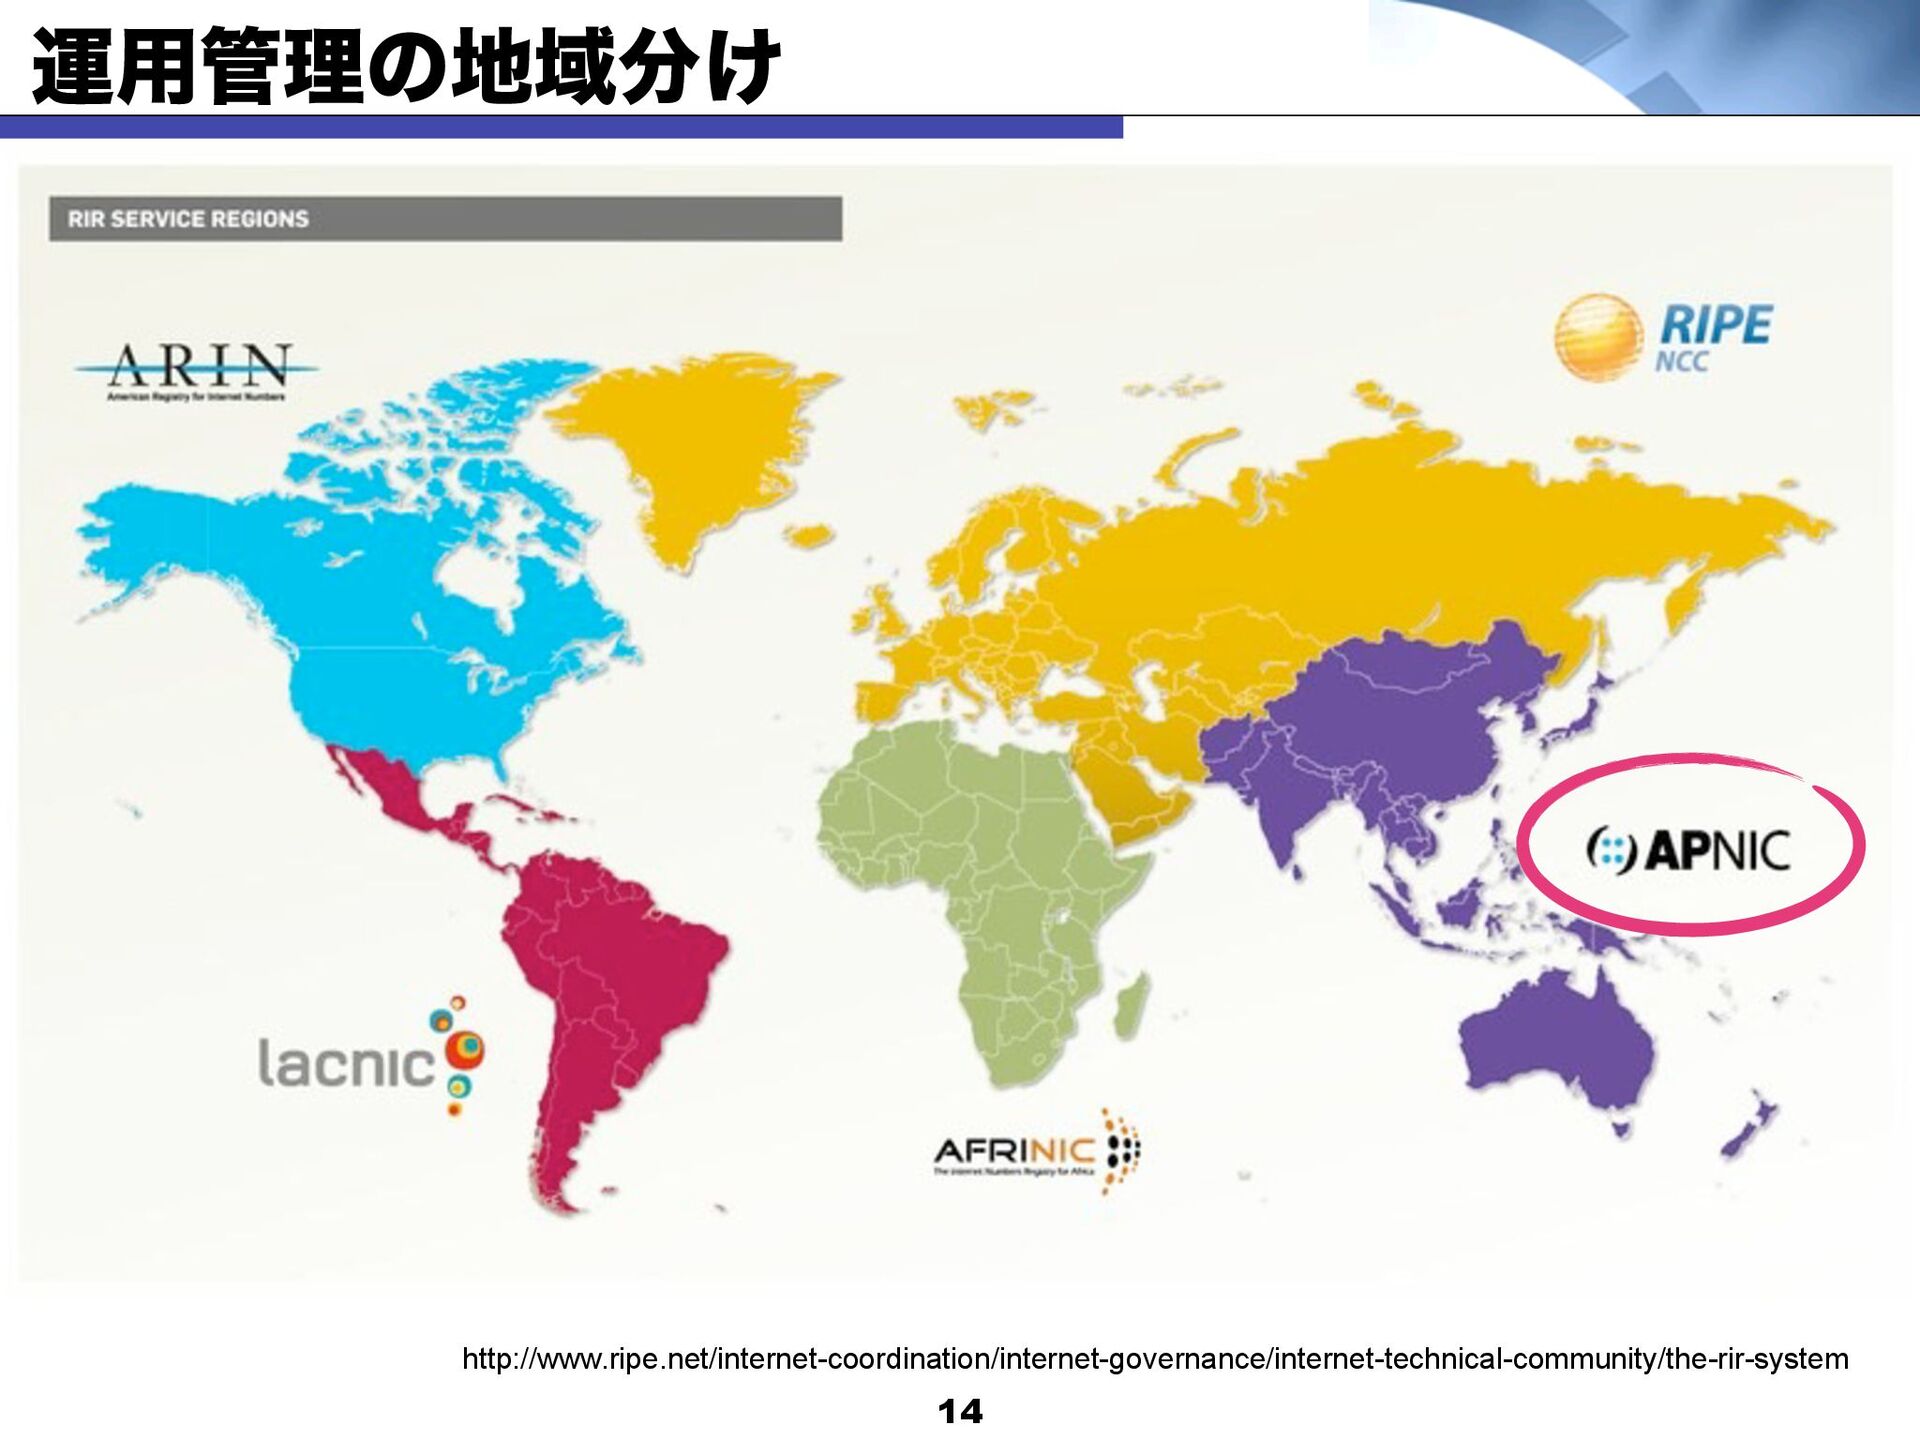Click the ARIN logo
Image resolution: width=1920 pixels, height=1440 pixels.
(x=197, y=371)
